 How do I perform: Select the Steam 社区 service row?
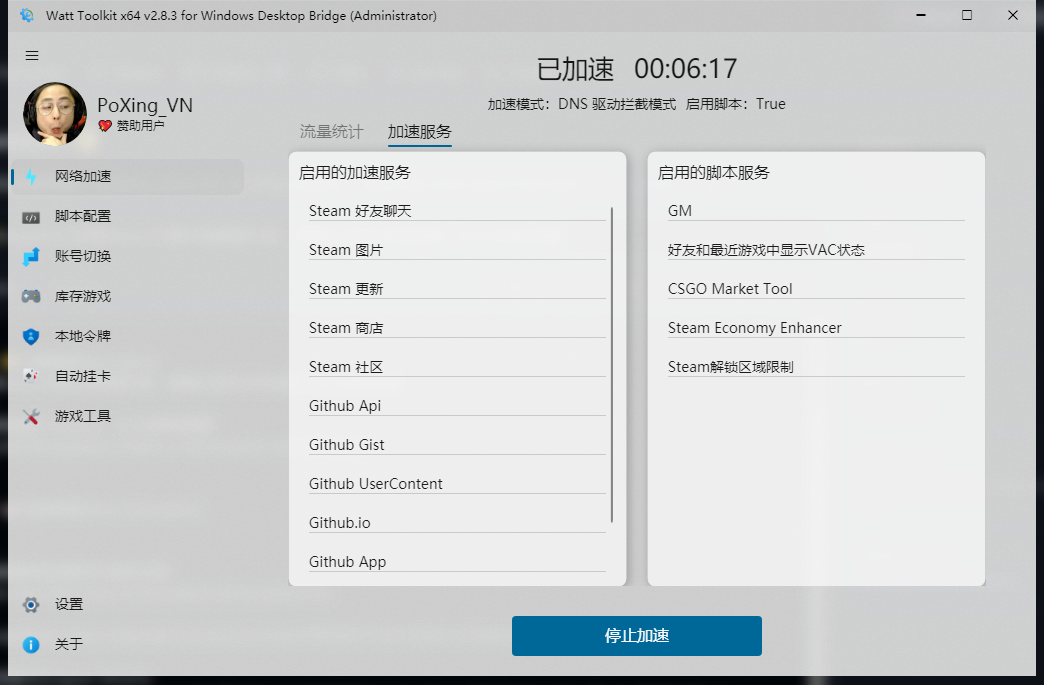coord(457,367)
